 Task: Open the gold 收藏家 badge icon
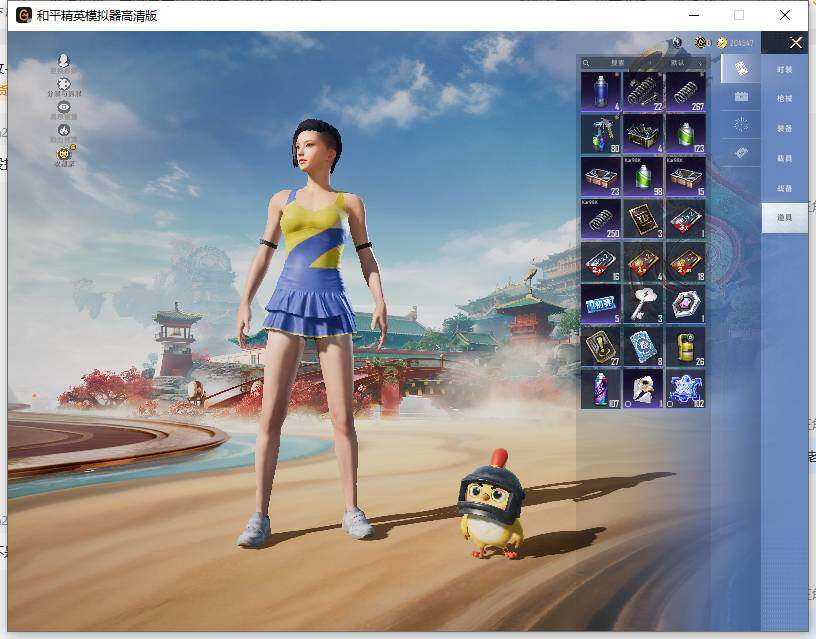point(64,153)
